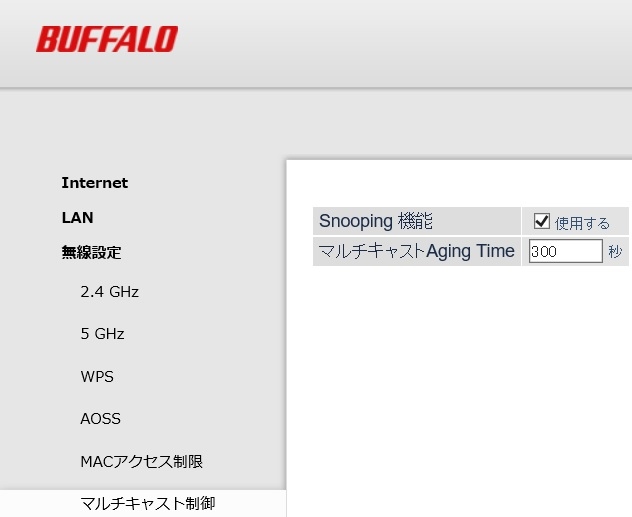Click the 秒 unit label
This screenshot has width=632, height=517.
(614, 252)
